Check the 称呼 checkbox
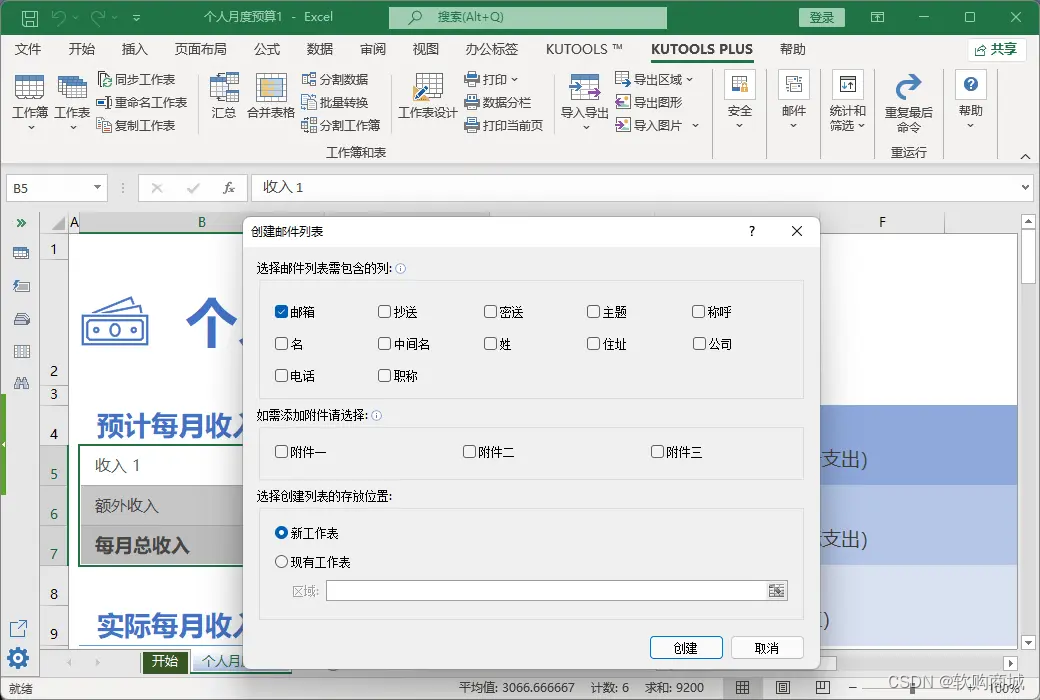 698,312
